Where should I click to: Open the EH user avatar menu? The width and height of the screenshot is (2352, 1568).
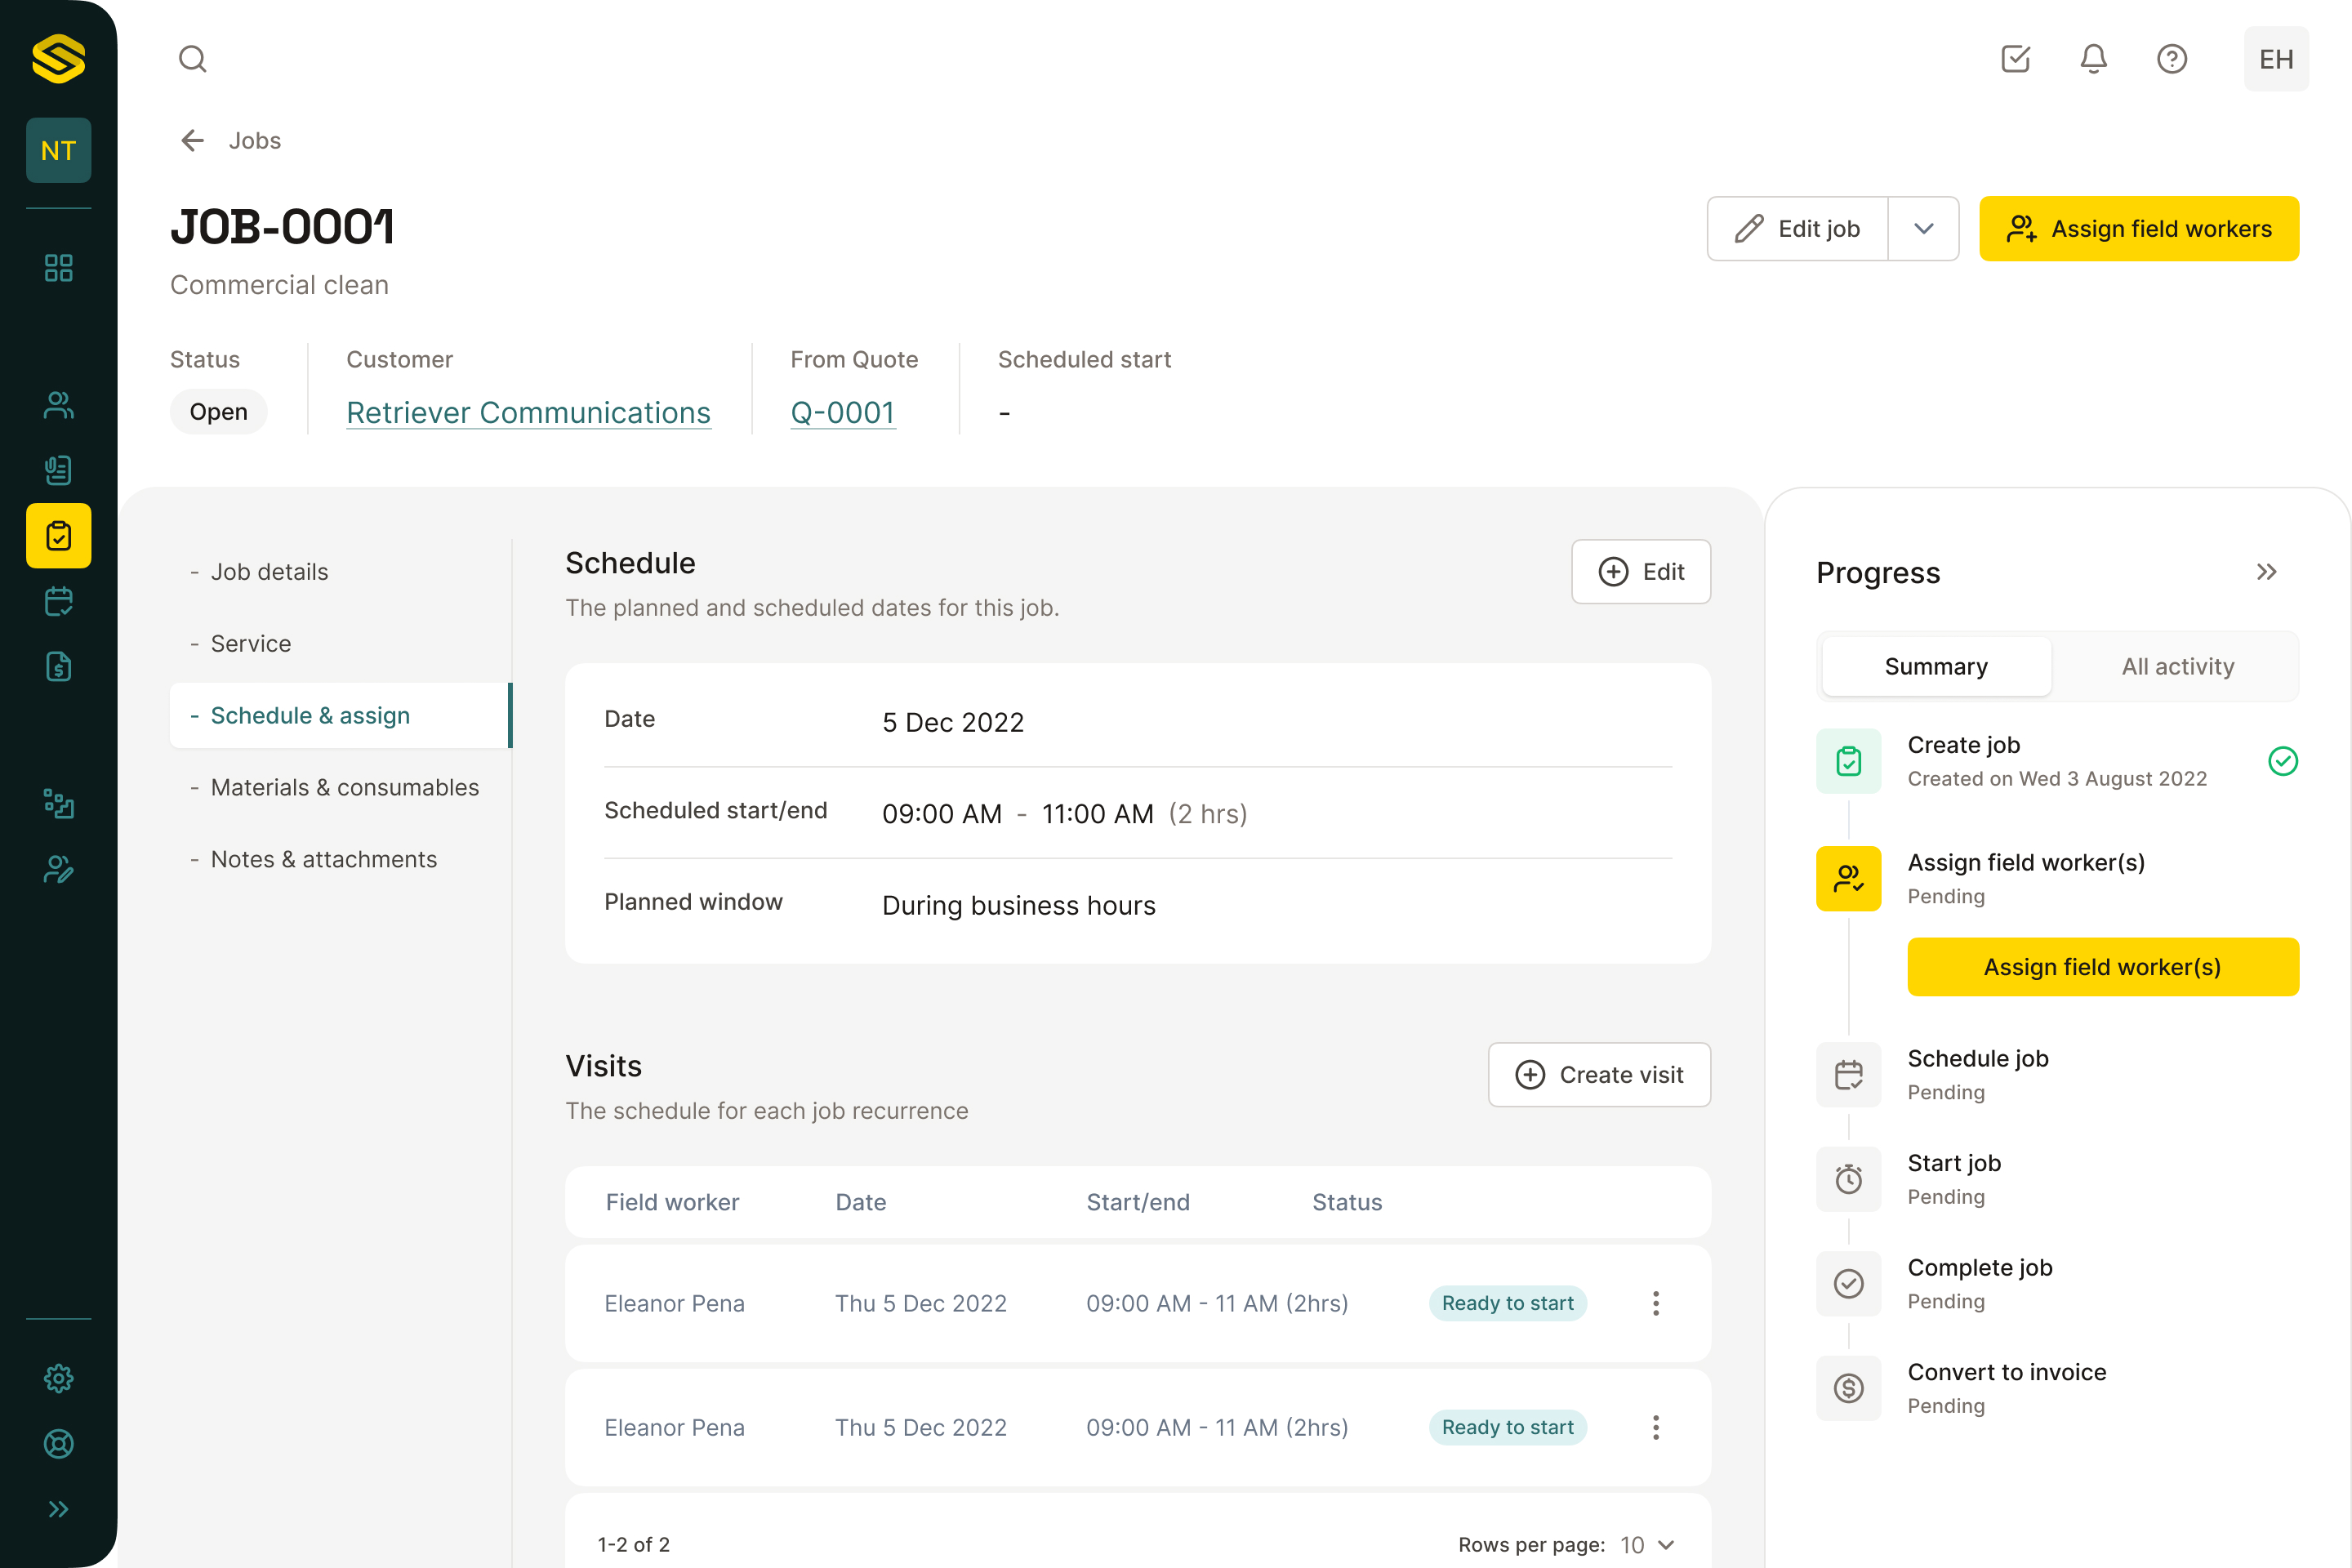pos(2276,59)
